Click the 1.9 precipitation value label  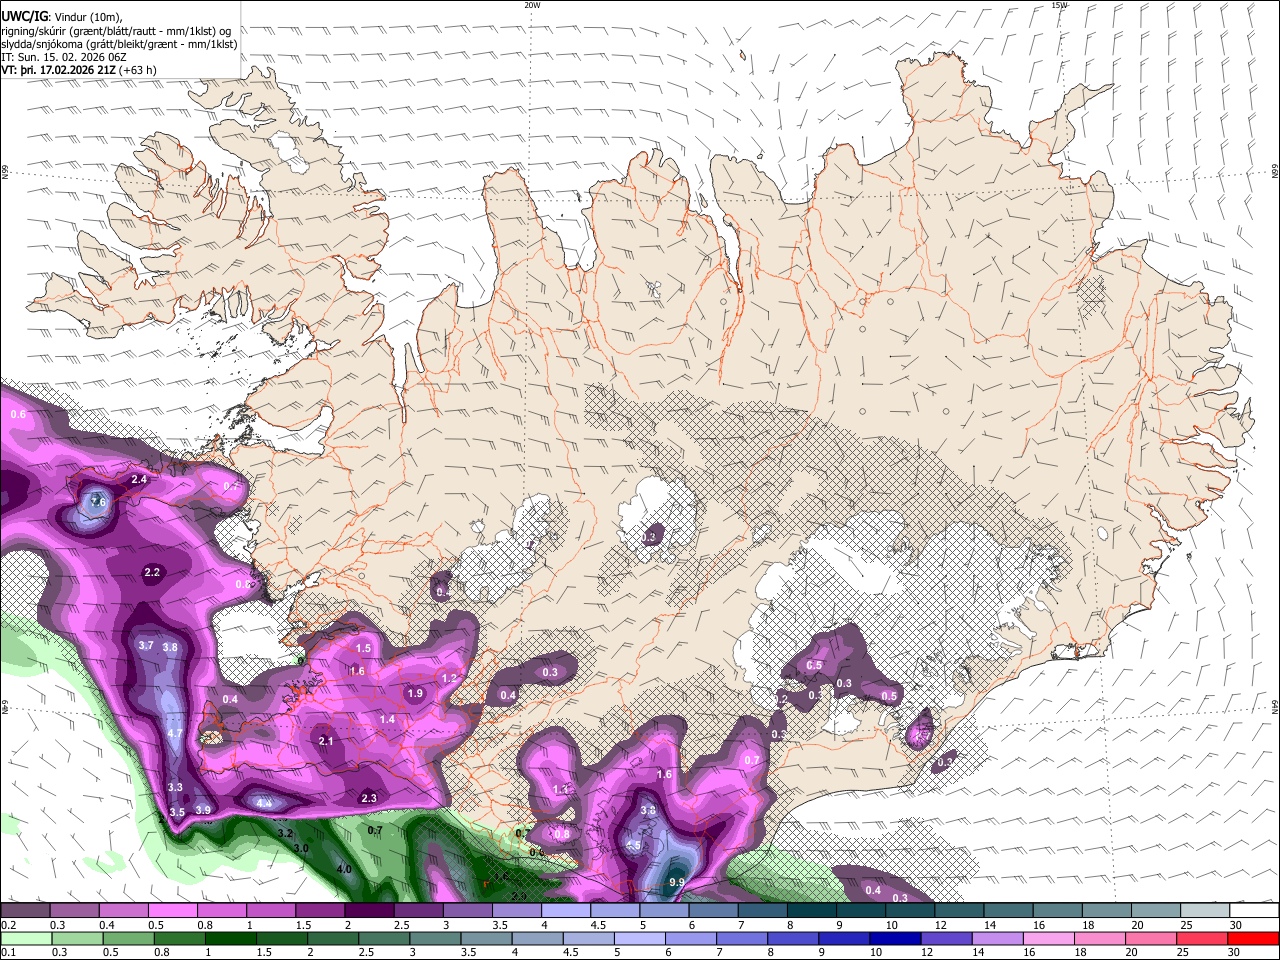[x=415, y=694]
